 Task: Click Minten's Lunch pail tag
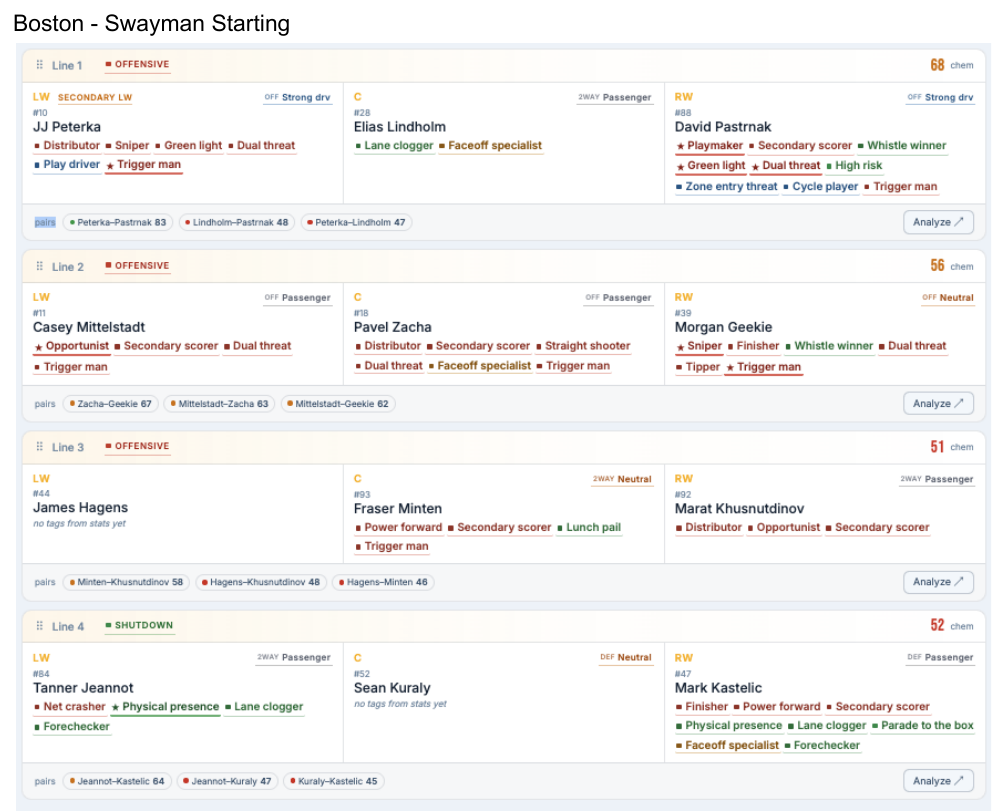tap(589, 527)
